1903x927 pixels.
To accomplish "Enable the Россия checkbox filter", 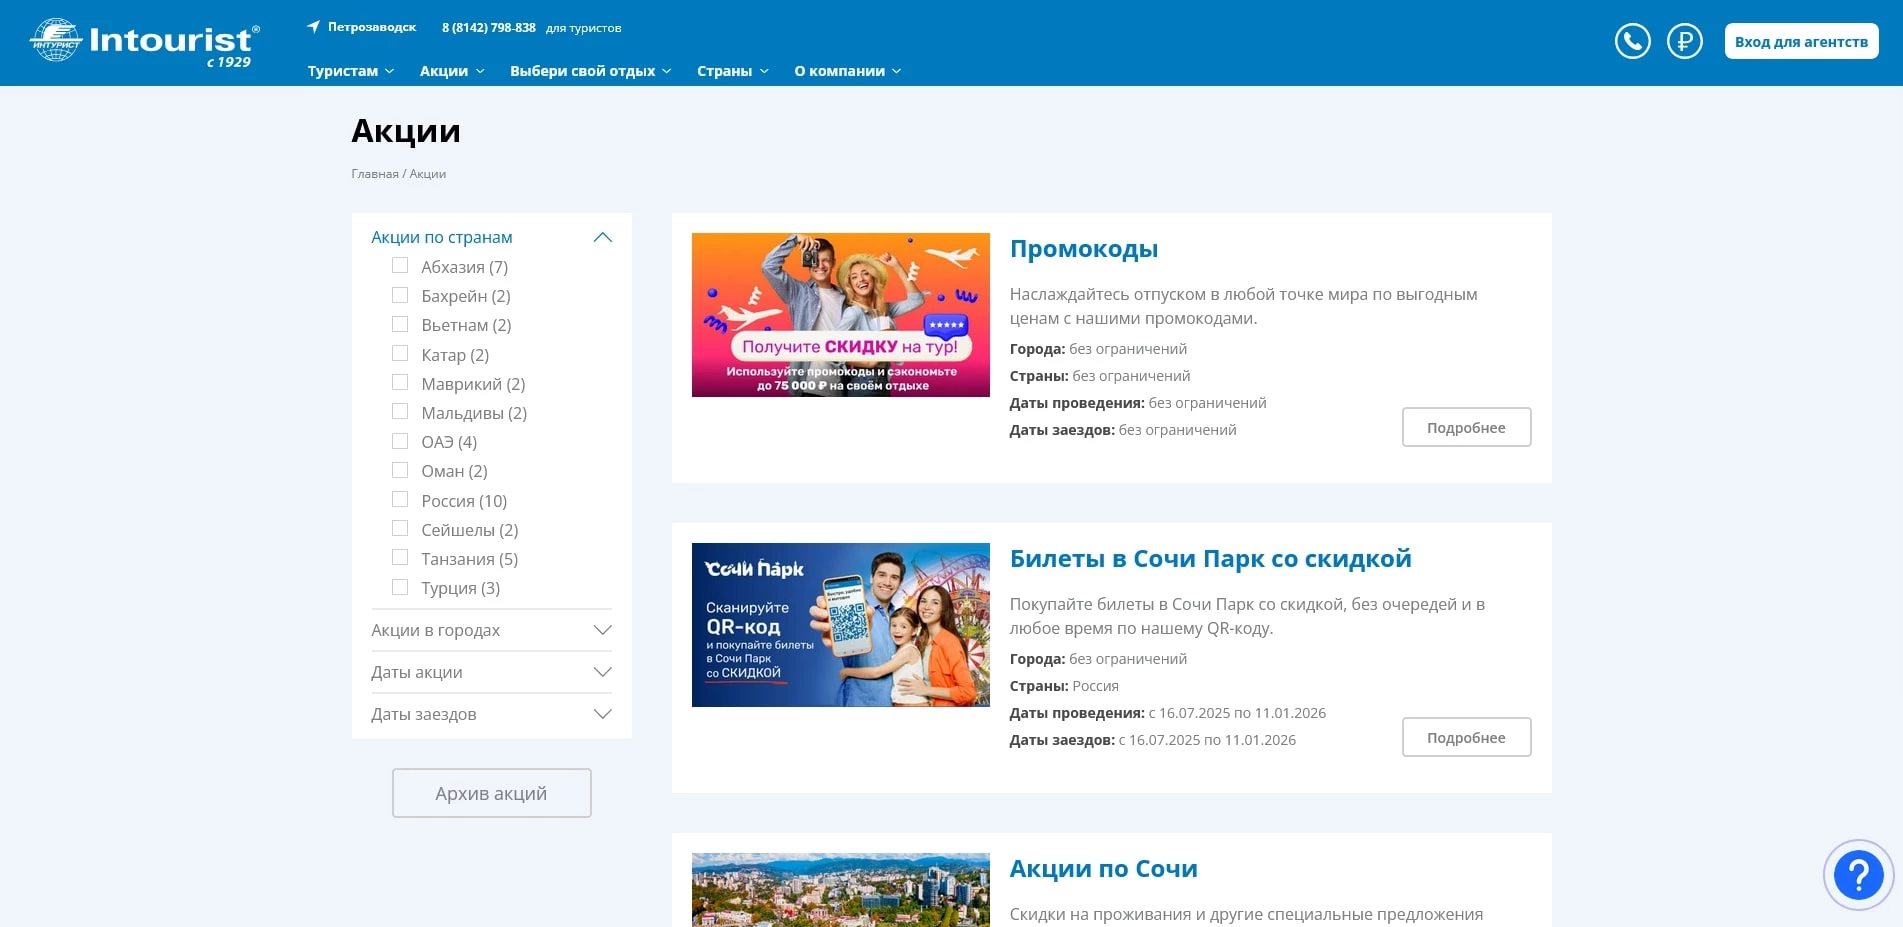I will [399, 499].
